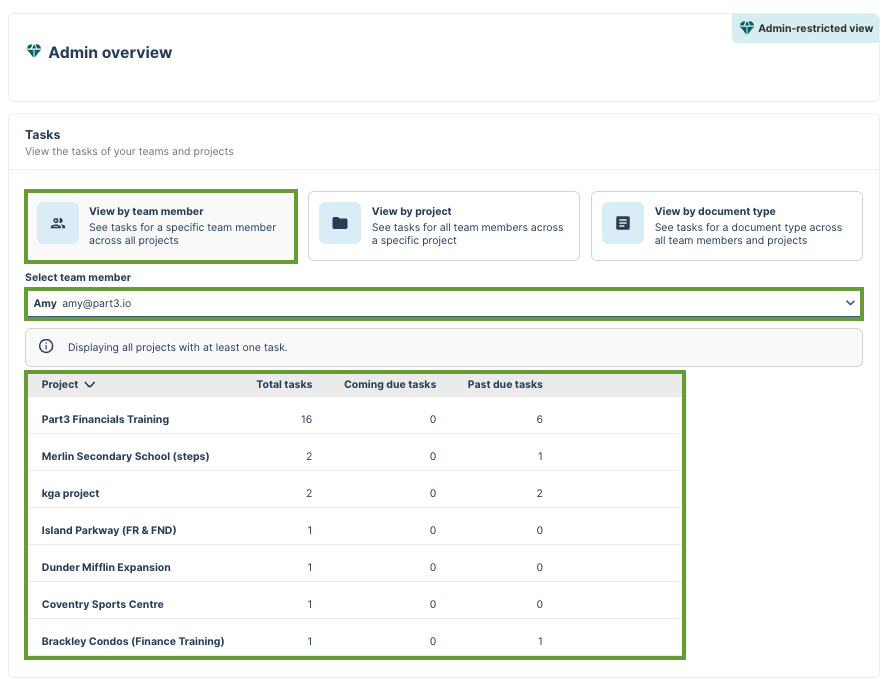Open Brackley Condos (Finance Training) project
The image size is (894, 694).
coord(355,642)
